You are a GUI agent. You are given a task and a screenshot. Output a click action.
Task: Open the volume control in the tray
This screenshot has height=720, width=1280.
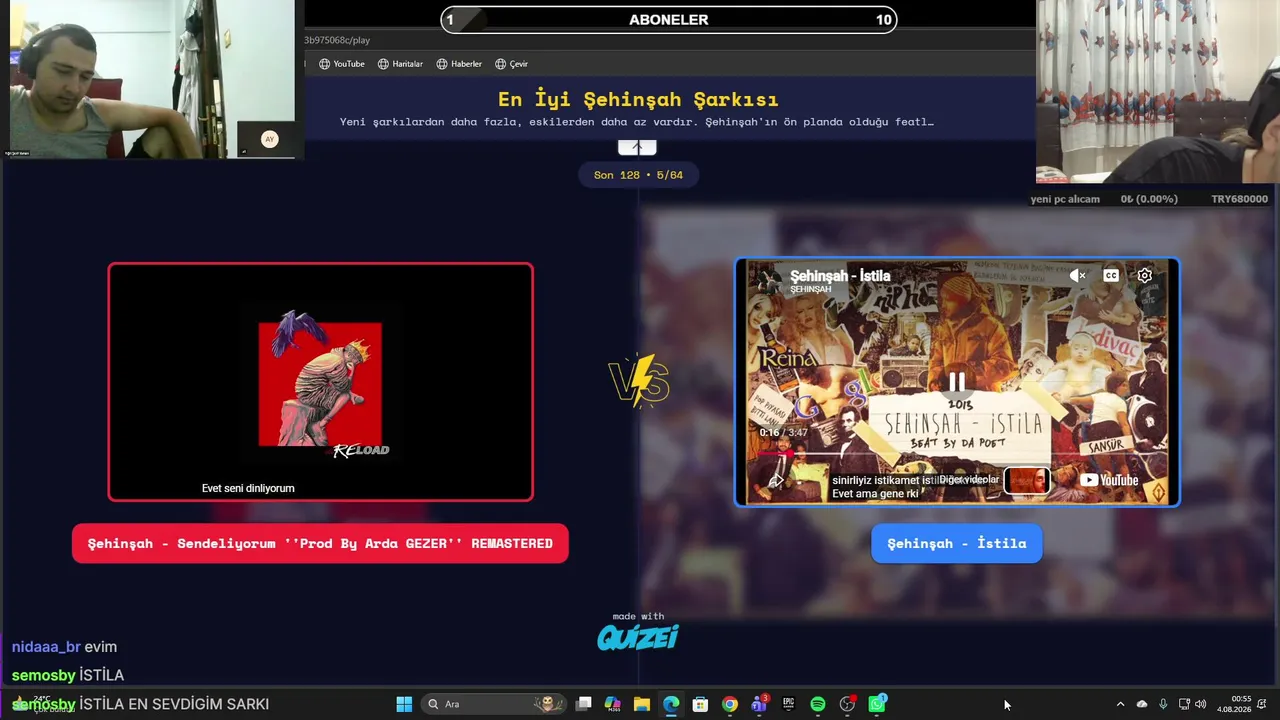click(1200, 704)
